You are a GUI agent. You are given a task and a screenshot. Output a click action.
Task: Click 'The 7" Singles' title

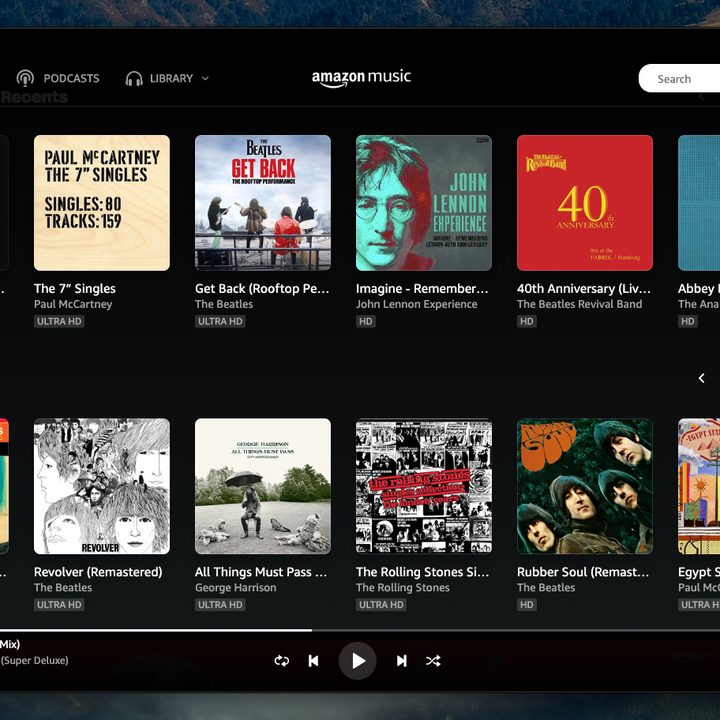pyautogui.click(x=75, y=289)
